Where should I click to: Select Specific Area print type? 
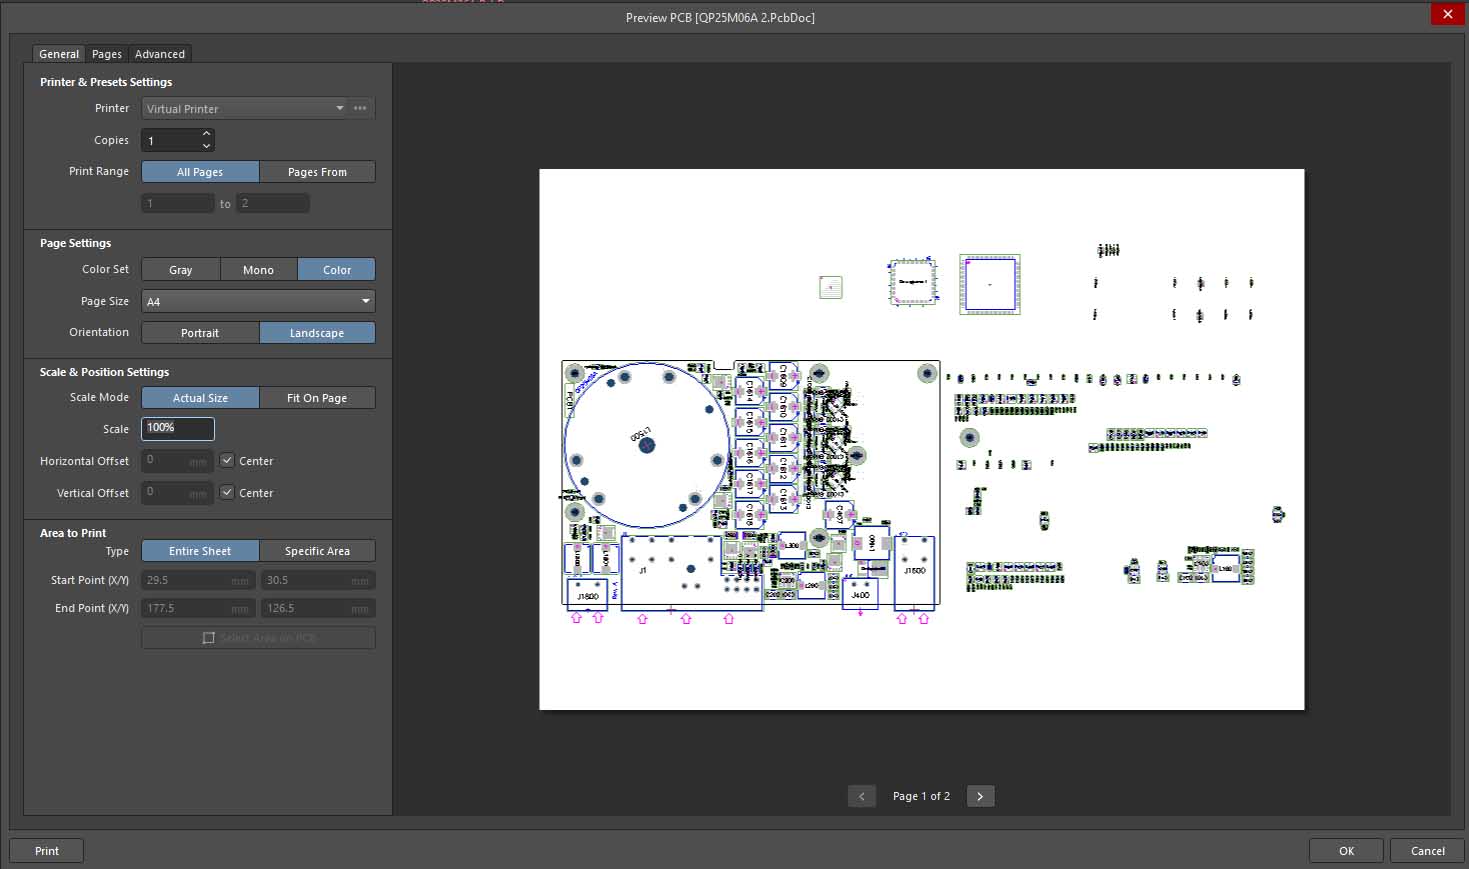(x=317, y=551)
